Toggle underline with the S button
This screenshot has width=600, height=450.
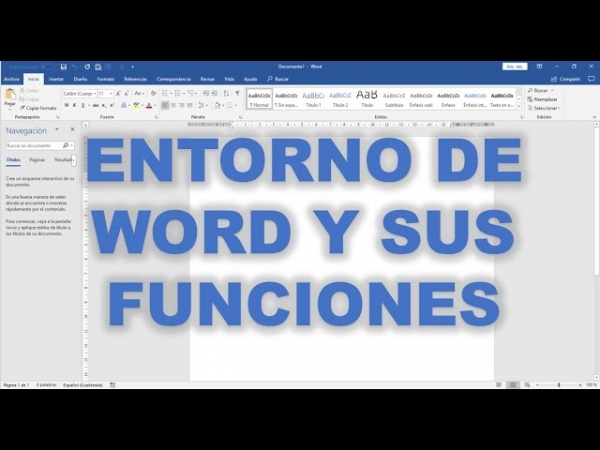[x=83, y=105]
